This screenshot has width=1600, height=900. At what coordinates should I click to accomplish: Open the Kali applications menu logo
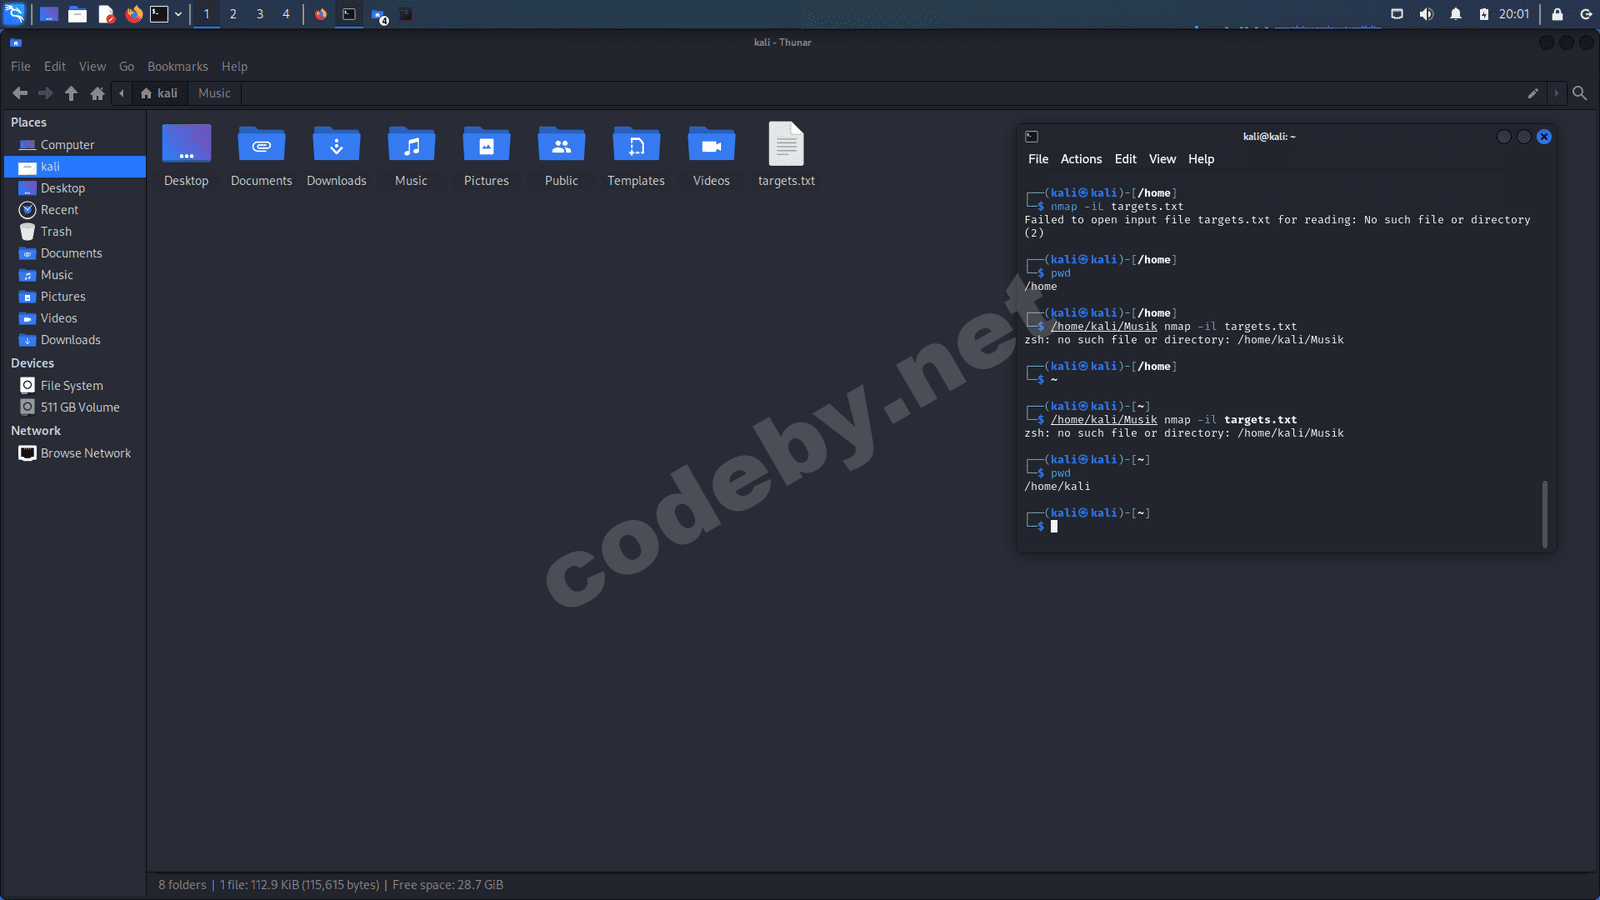tap(14, 14)
